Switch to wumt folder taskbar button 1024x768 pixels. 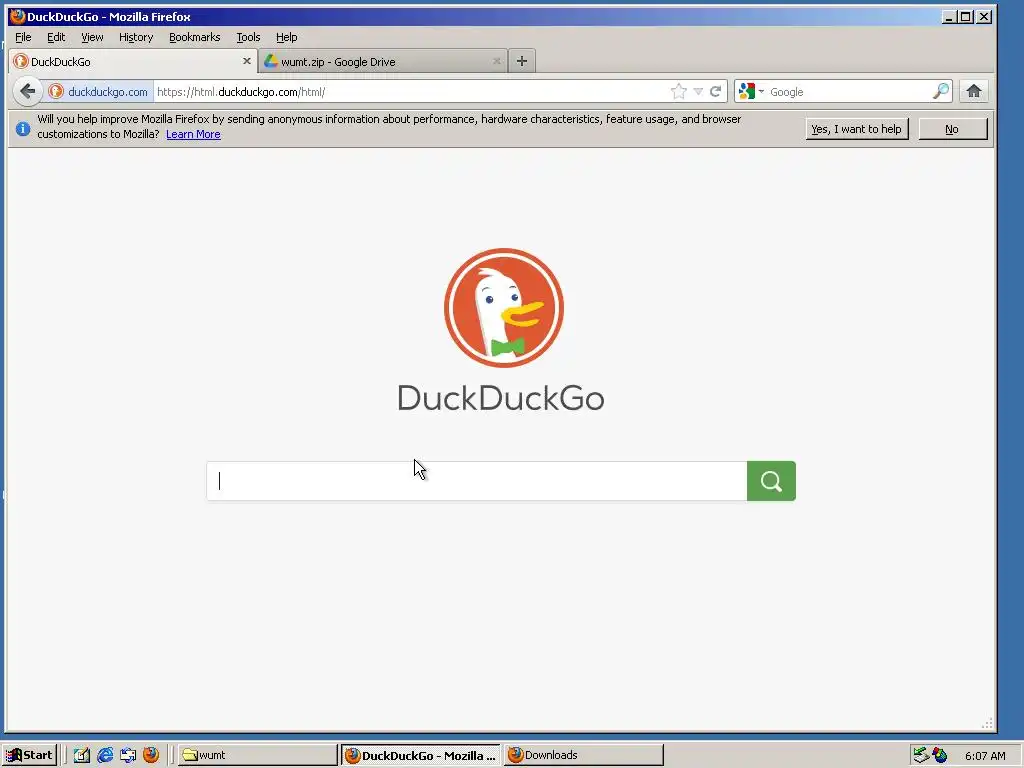[257, 755]
